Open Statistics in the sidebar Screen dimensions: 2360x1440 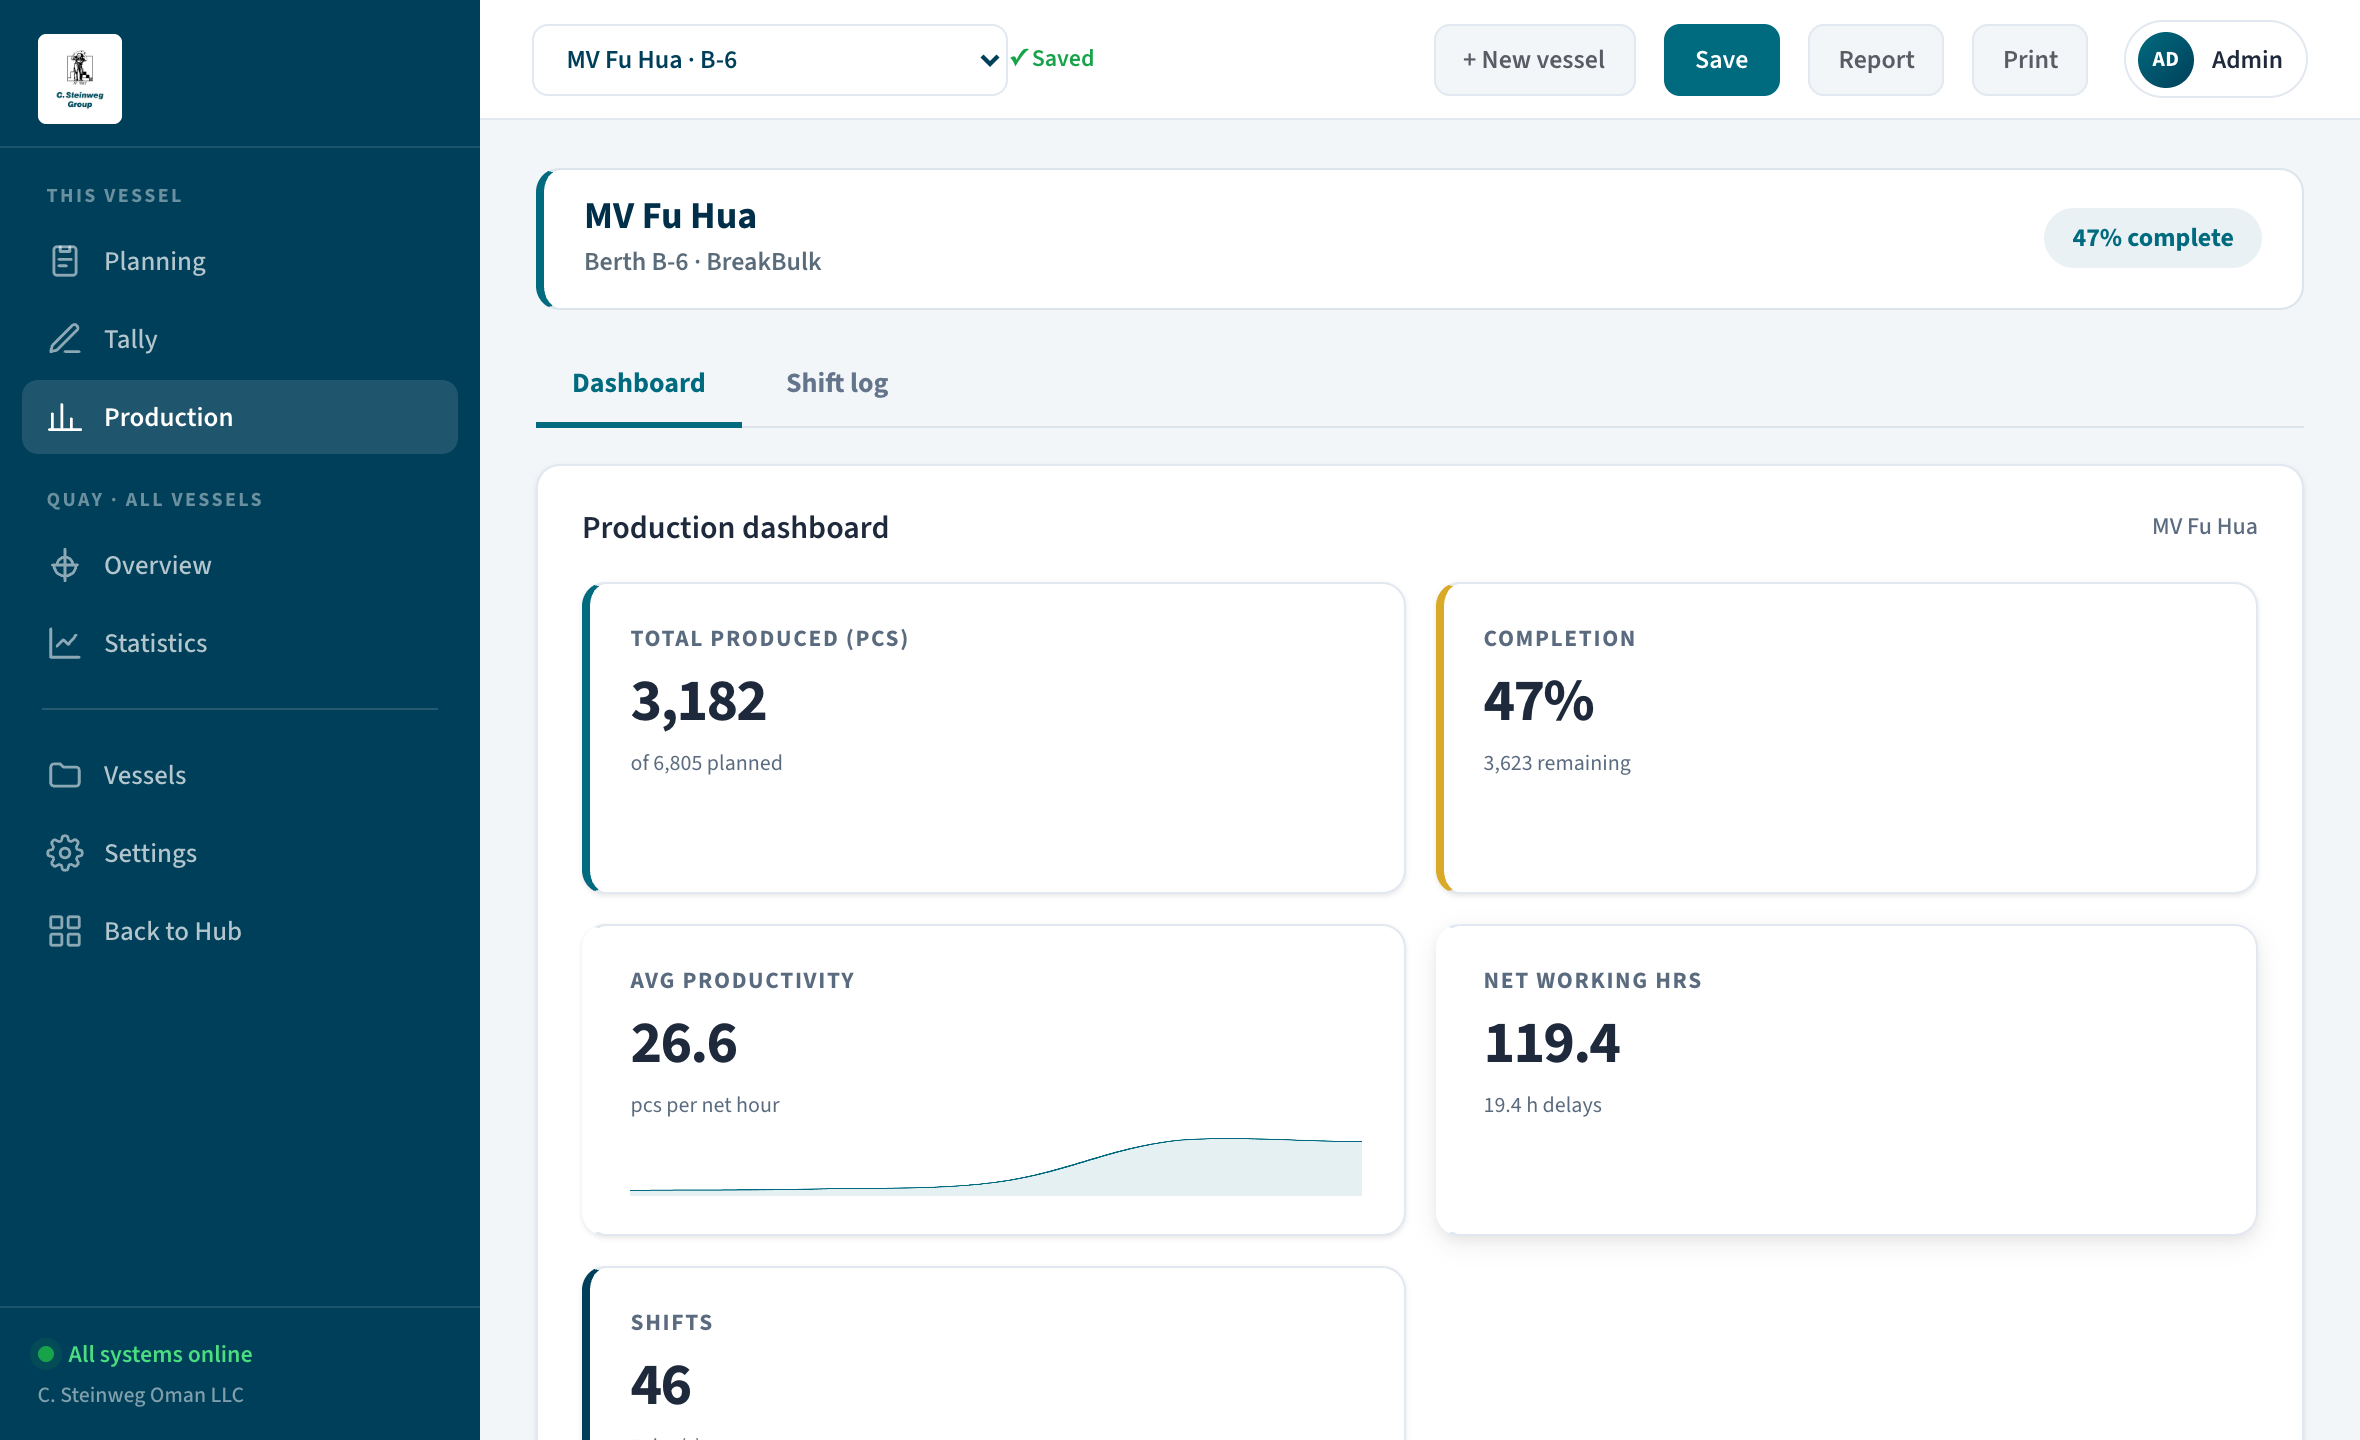tap(240, 643)
